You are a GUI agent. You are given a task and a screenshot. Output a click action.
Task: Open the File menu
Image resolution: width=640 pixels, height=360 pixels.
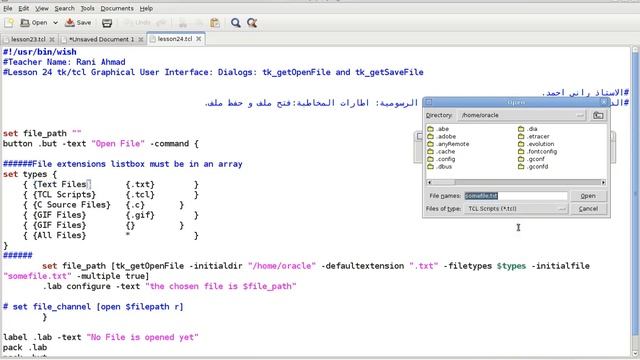[8, 8]
